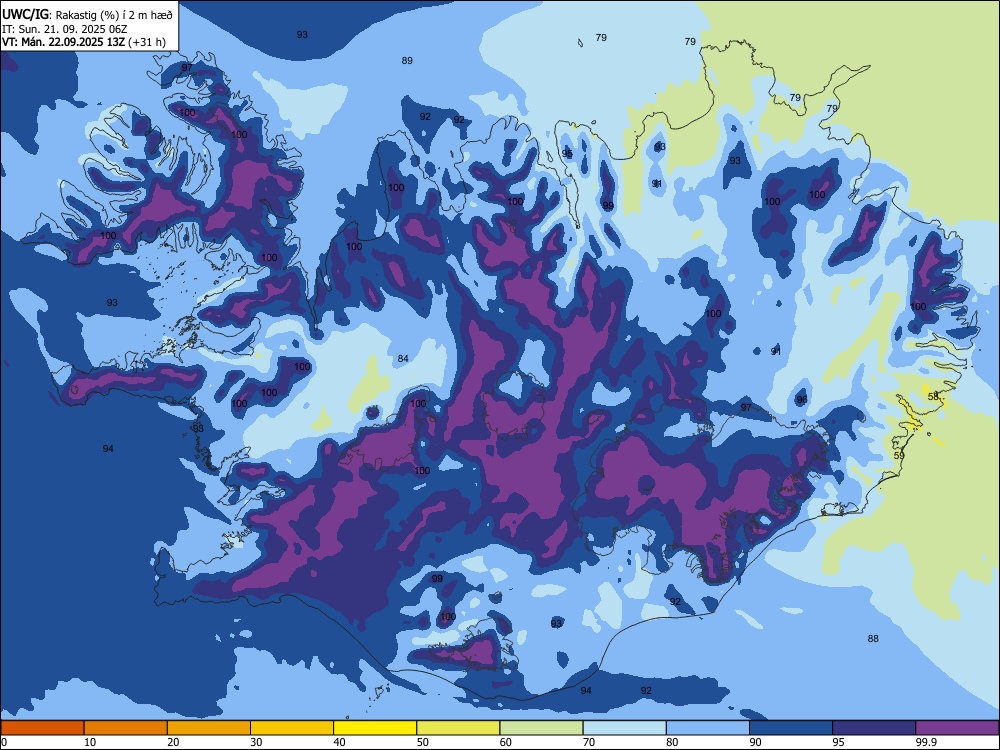This screenshot has height=750, width=1000.
Task: Click the legend tick label '10'
Action: tap(90, 742)
